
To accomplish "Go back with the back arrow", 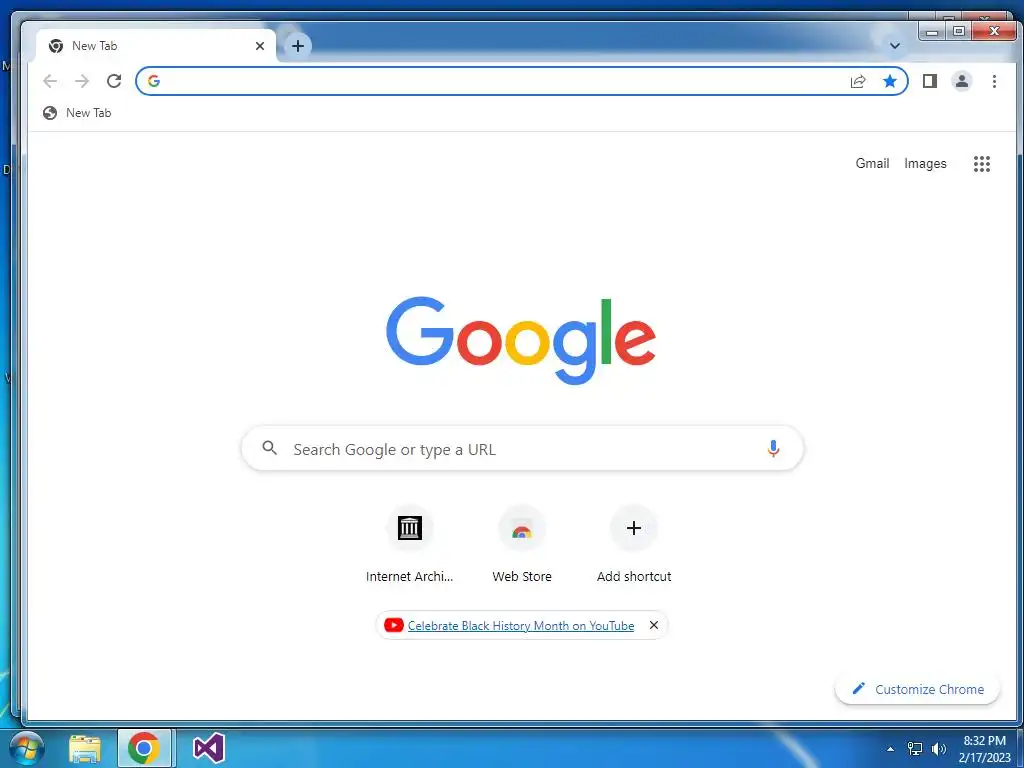I will (50, 81).
